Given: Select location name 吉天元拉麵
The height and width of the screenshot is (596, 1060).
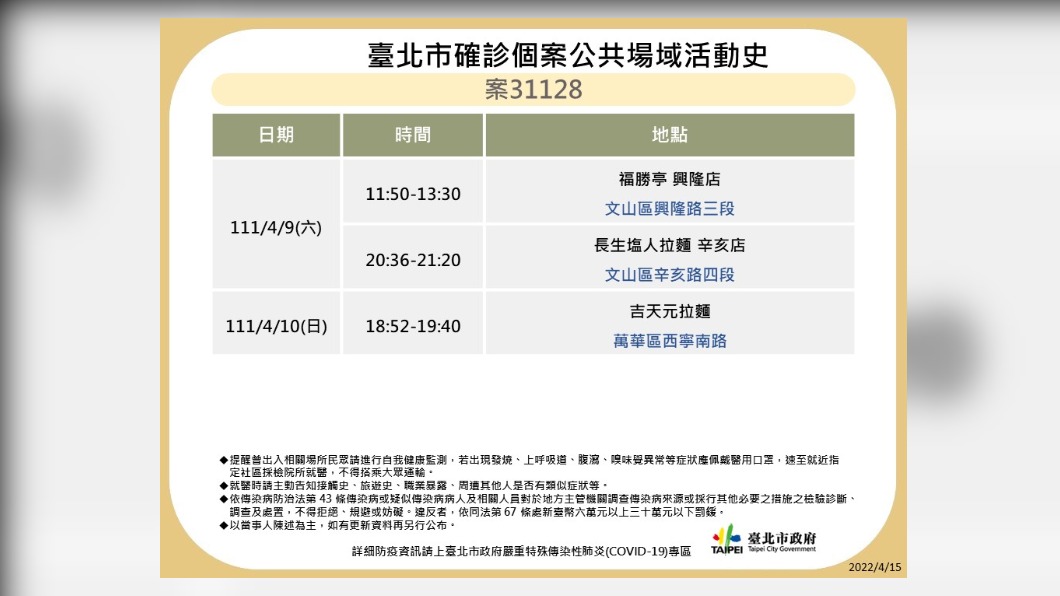Looking at the screenshot, I should tap(669, 312).
